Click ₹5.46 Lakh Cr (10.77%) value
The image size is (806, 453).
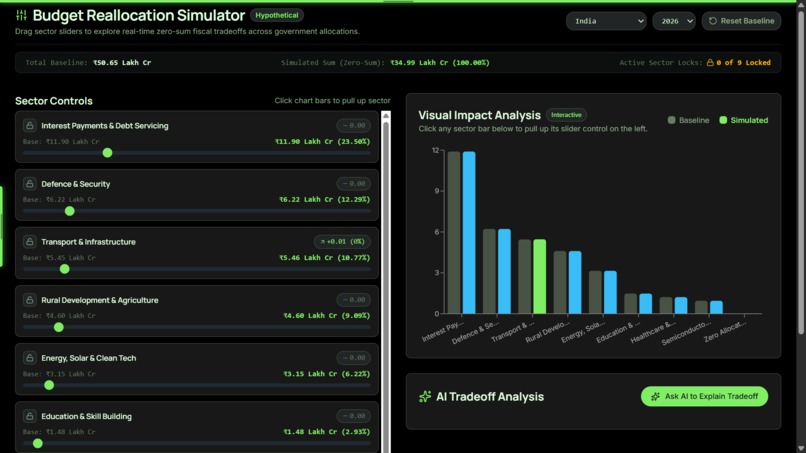[x=324, y=258]
